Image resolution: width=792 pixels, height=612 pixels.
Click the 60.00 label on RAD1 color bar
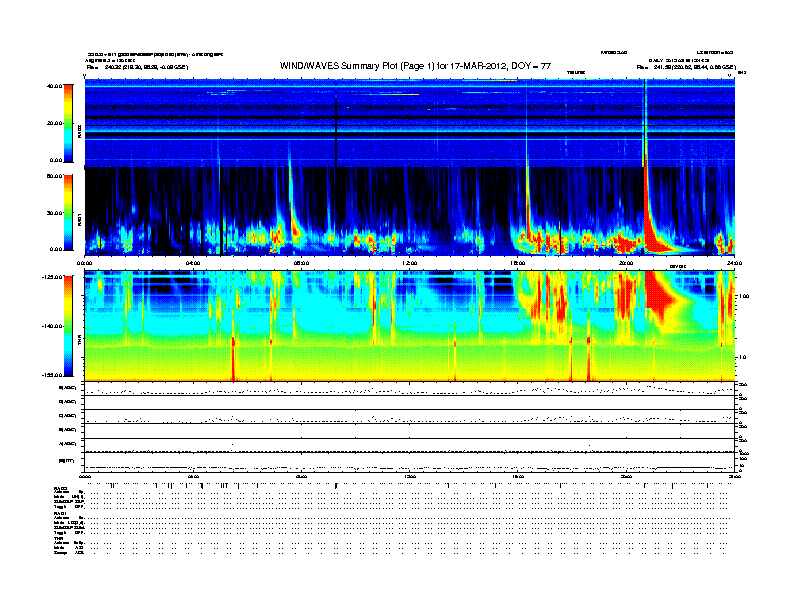pyautogui.click(x=54, y=176)
